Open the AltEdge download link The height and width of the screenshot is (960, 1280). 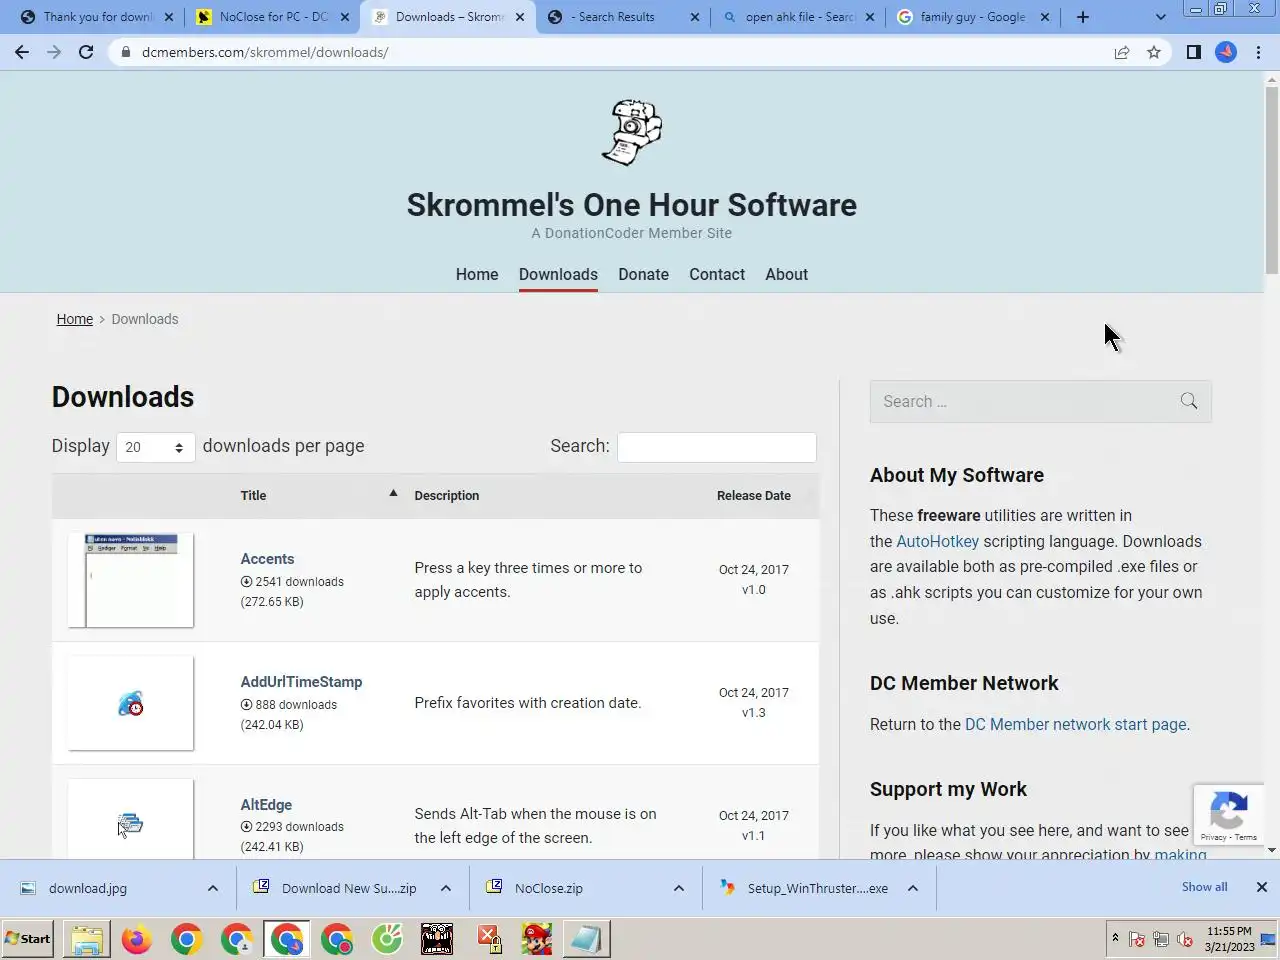[x=266, y=805]
